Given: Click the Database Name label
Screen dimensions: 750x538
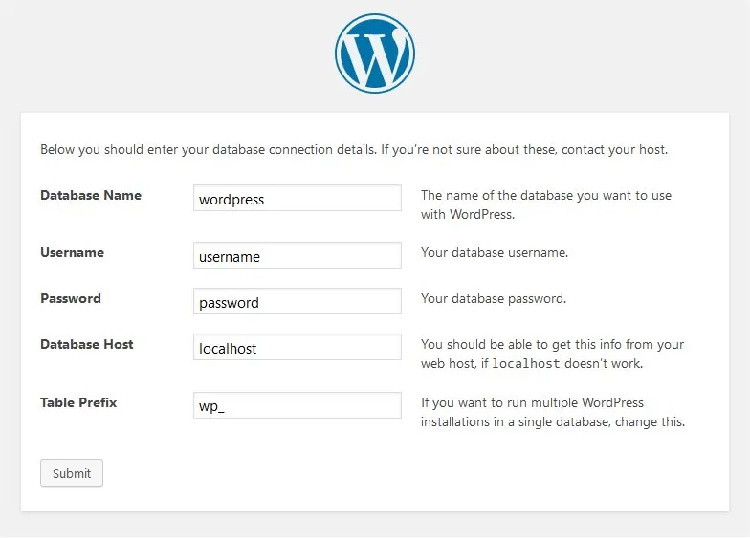Looking at the screenshot, I should coord(91,196).
